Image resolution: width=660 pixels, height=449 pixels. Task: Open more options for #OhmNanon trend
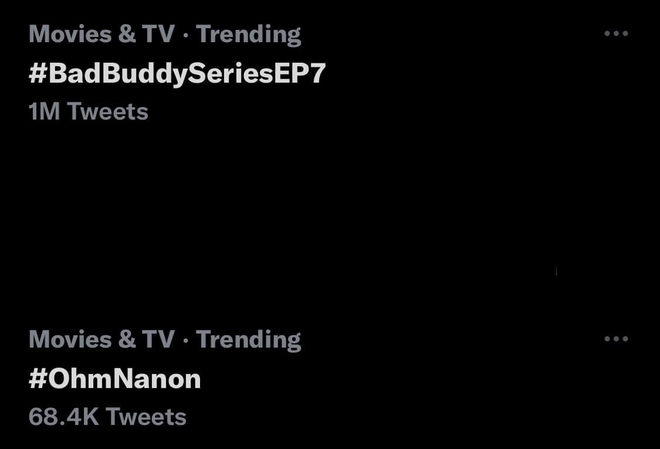pos(616,339)
